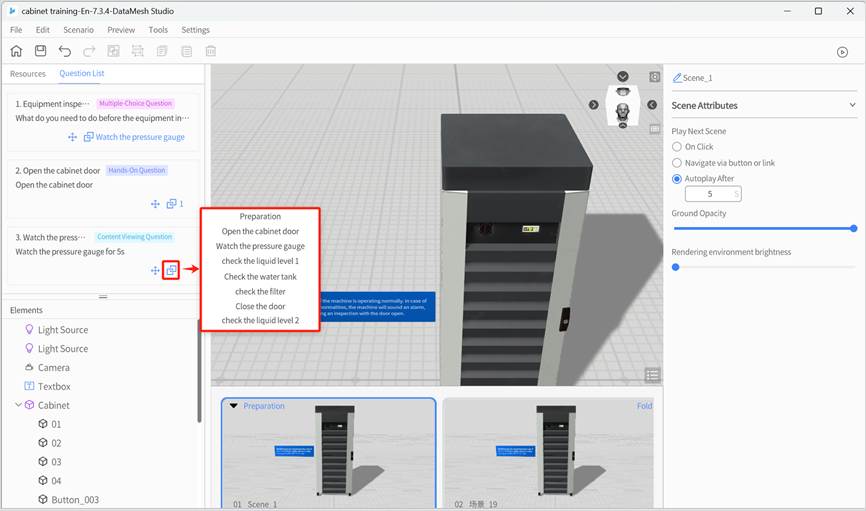Choose the Autoplay After radio option

click(677, 179)
